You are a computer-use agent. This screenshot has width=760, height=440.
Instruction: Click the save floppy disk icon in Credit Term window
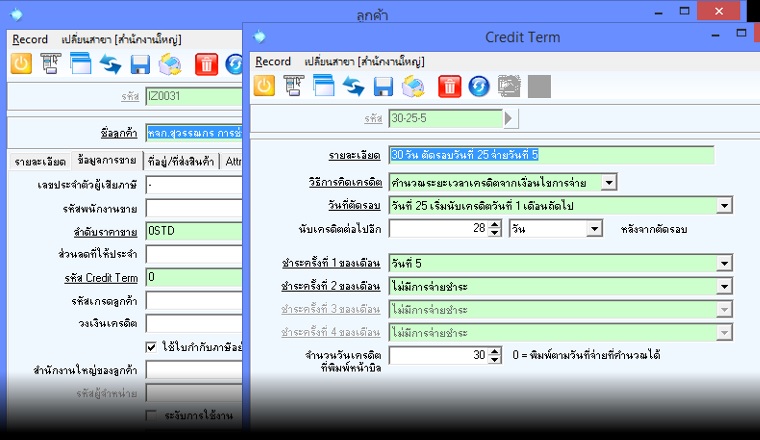(x=383, y=86)
